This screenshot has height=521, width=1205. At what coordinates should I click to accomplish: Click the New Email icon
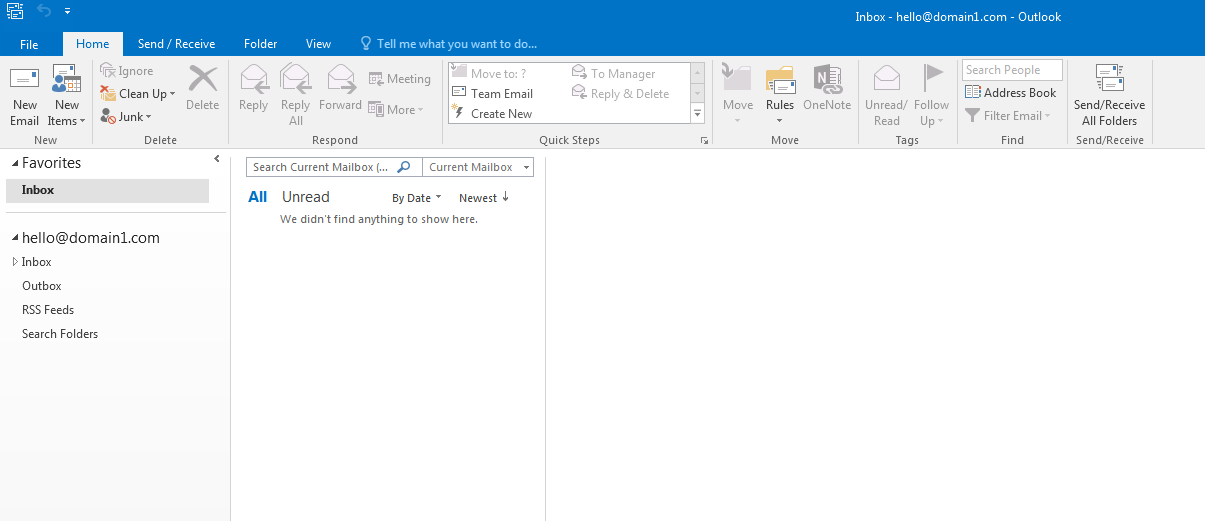24,80
